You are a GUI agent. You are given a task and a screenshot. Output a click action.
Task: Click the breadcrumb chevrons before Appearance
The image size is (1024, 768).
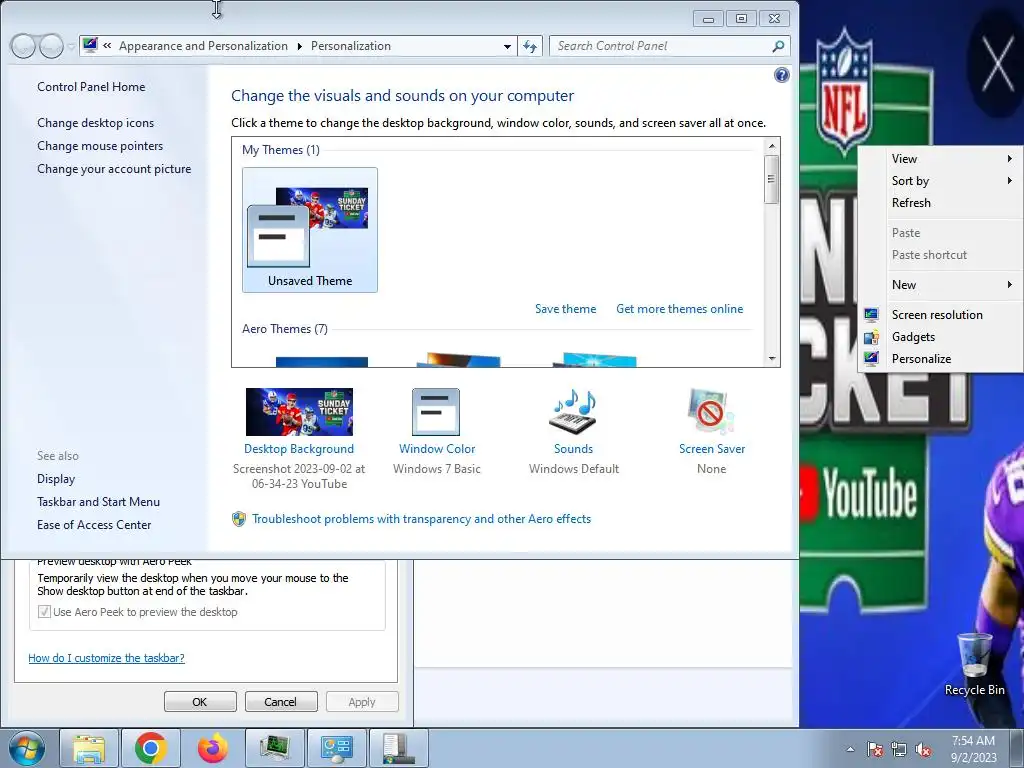pos(107,46)
